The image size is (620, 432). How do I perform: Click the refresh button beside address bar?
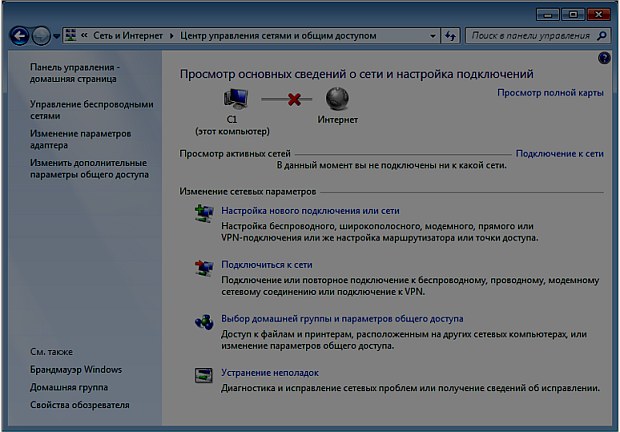453,36
